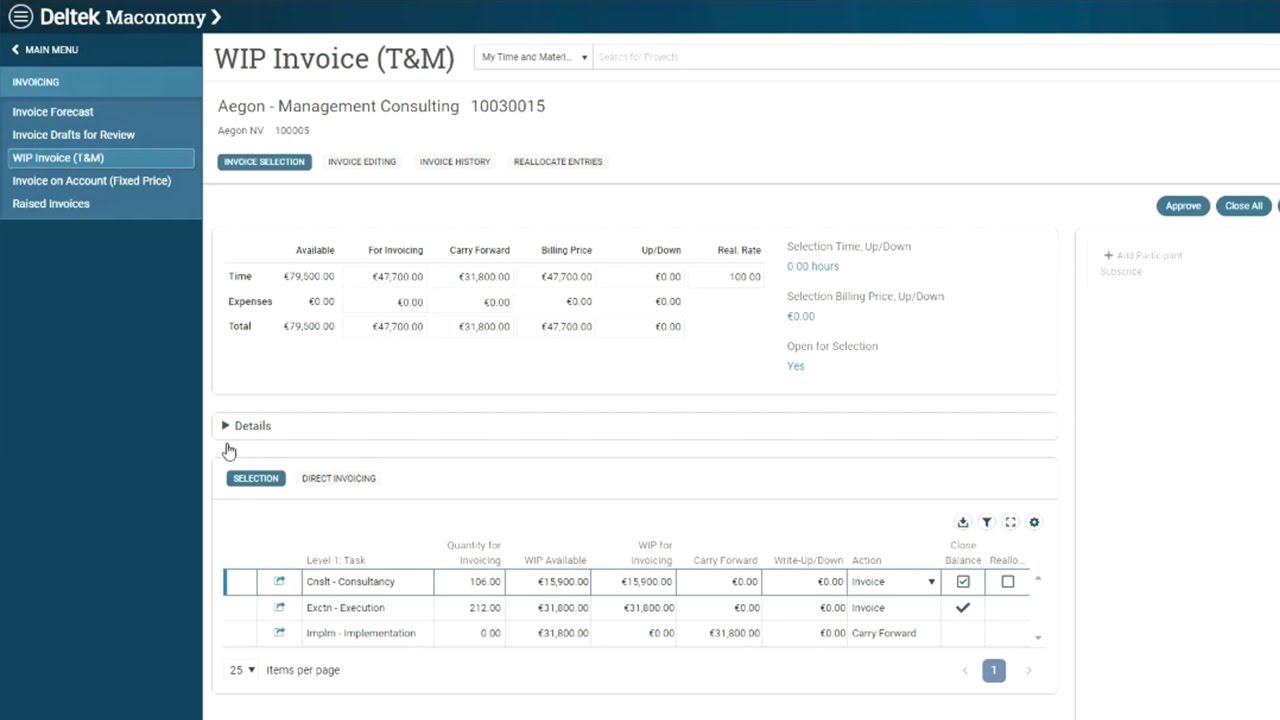Viewport: 1280px width, 720px height.
Task: Open My Time and Material dropdown
Action: click(534, 57)
